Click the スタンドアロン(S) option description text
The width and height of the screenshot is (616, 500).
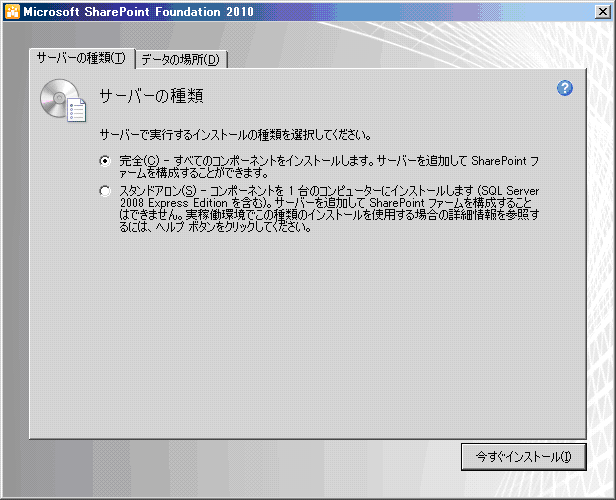pos(329,209)
